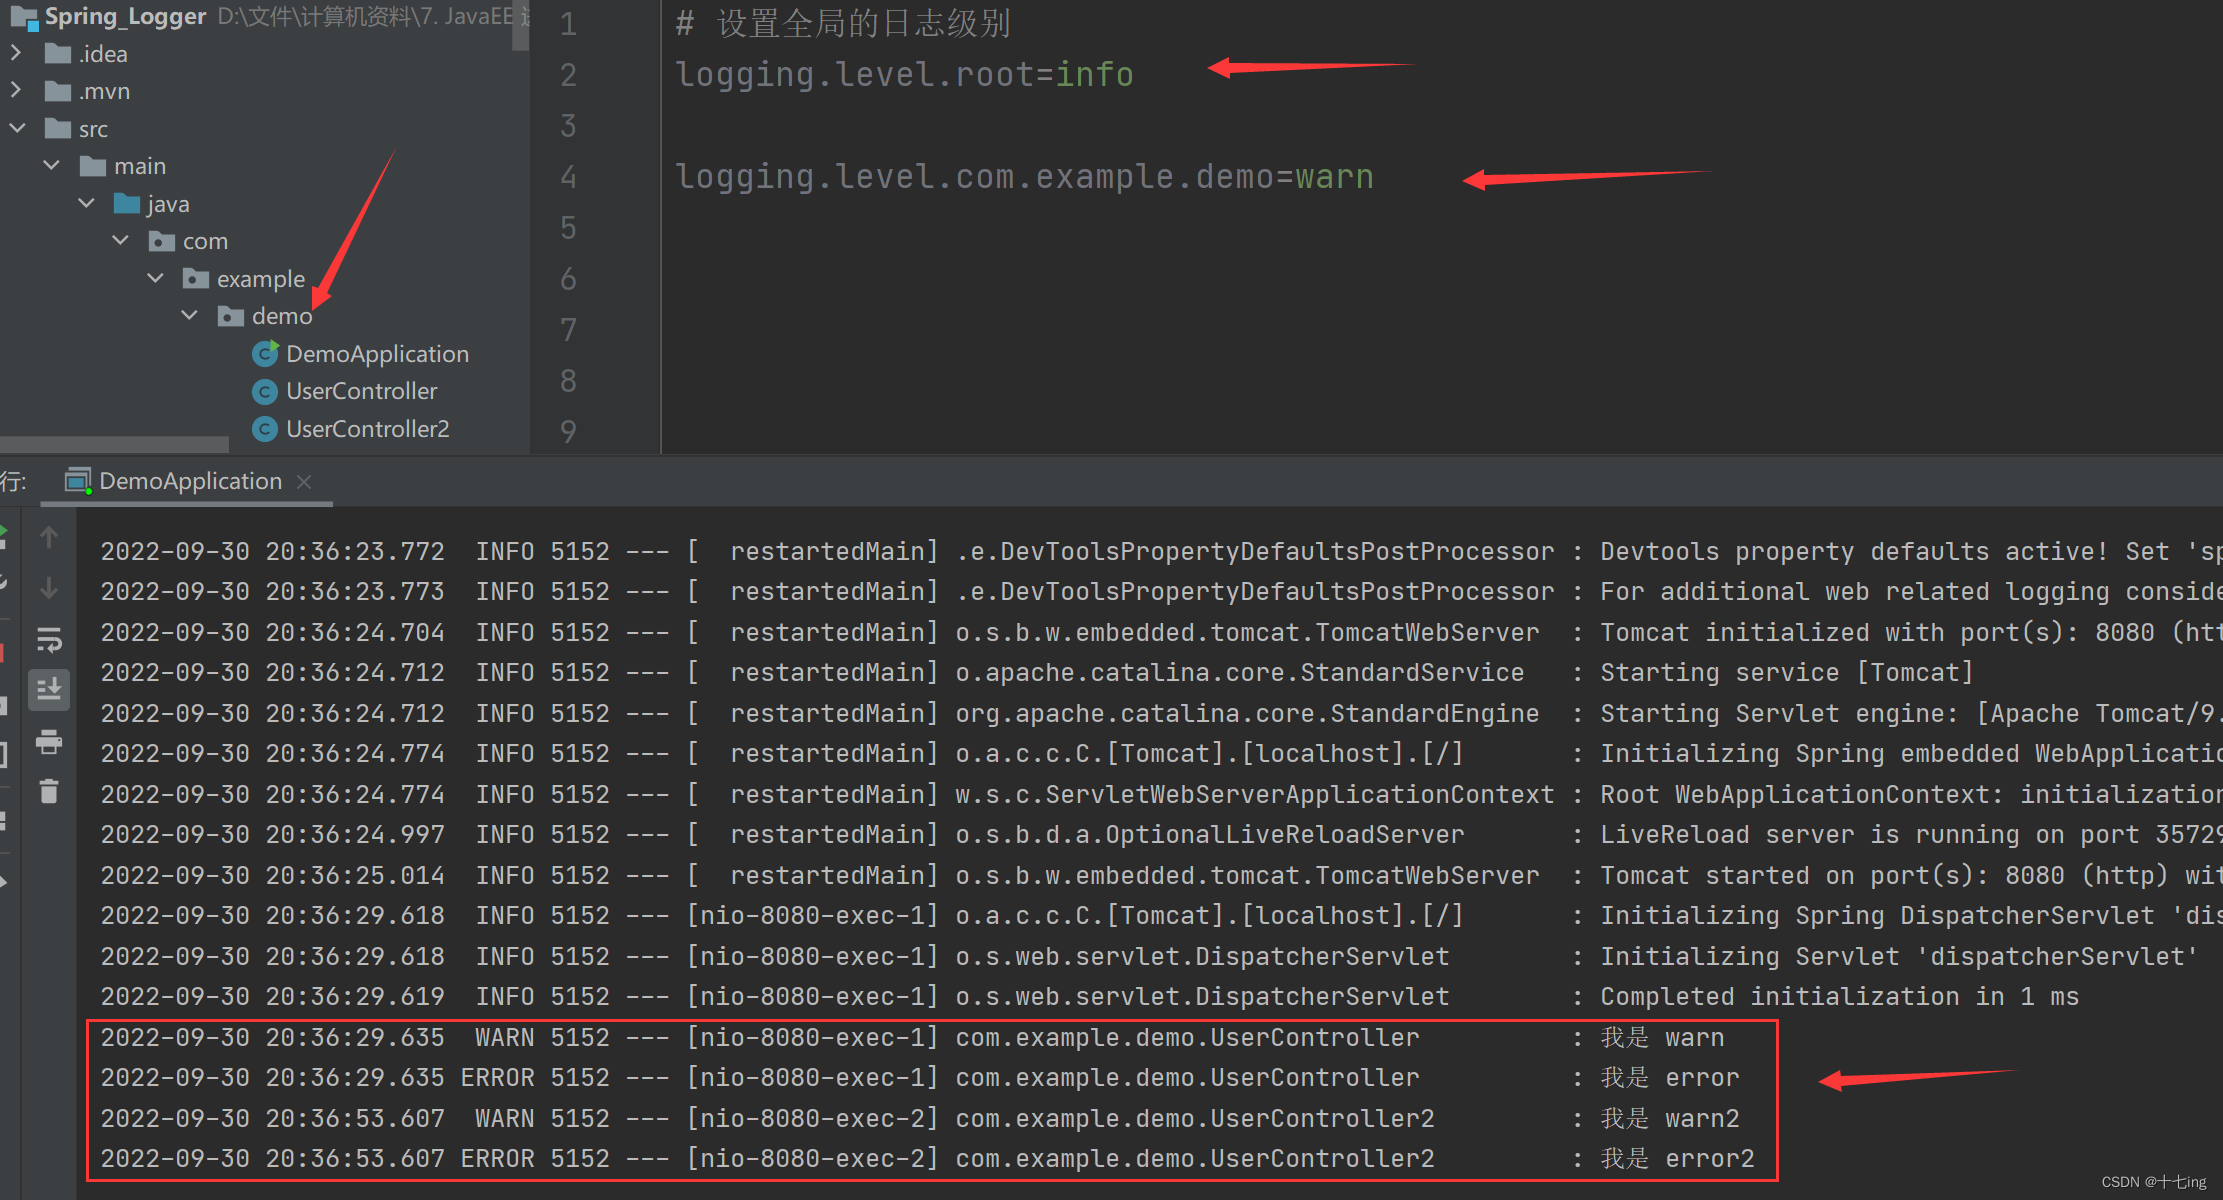
Task: Select the com package row
Action: pyautogui.click(x=205, y=241)
